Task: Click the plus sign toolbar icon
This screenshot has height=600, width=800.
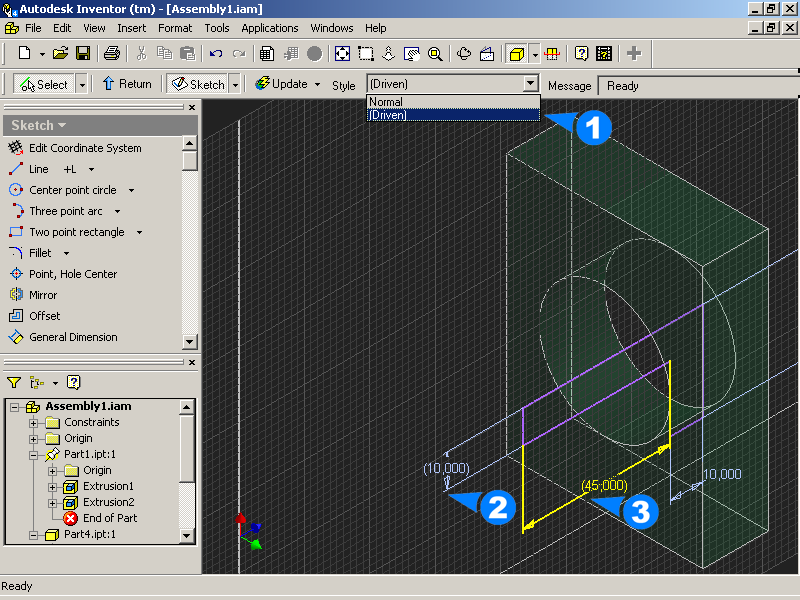Action: point(634,53)
